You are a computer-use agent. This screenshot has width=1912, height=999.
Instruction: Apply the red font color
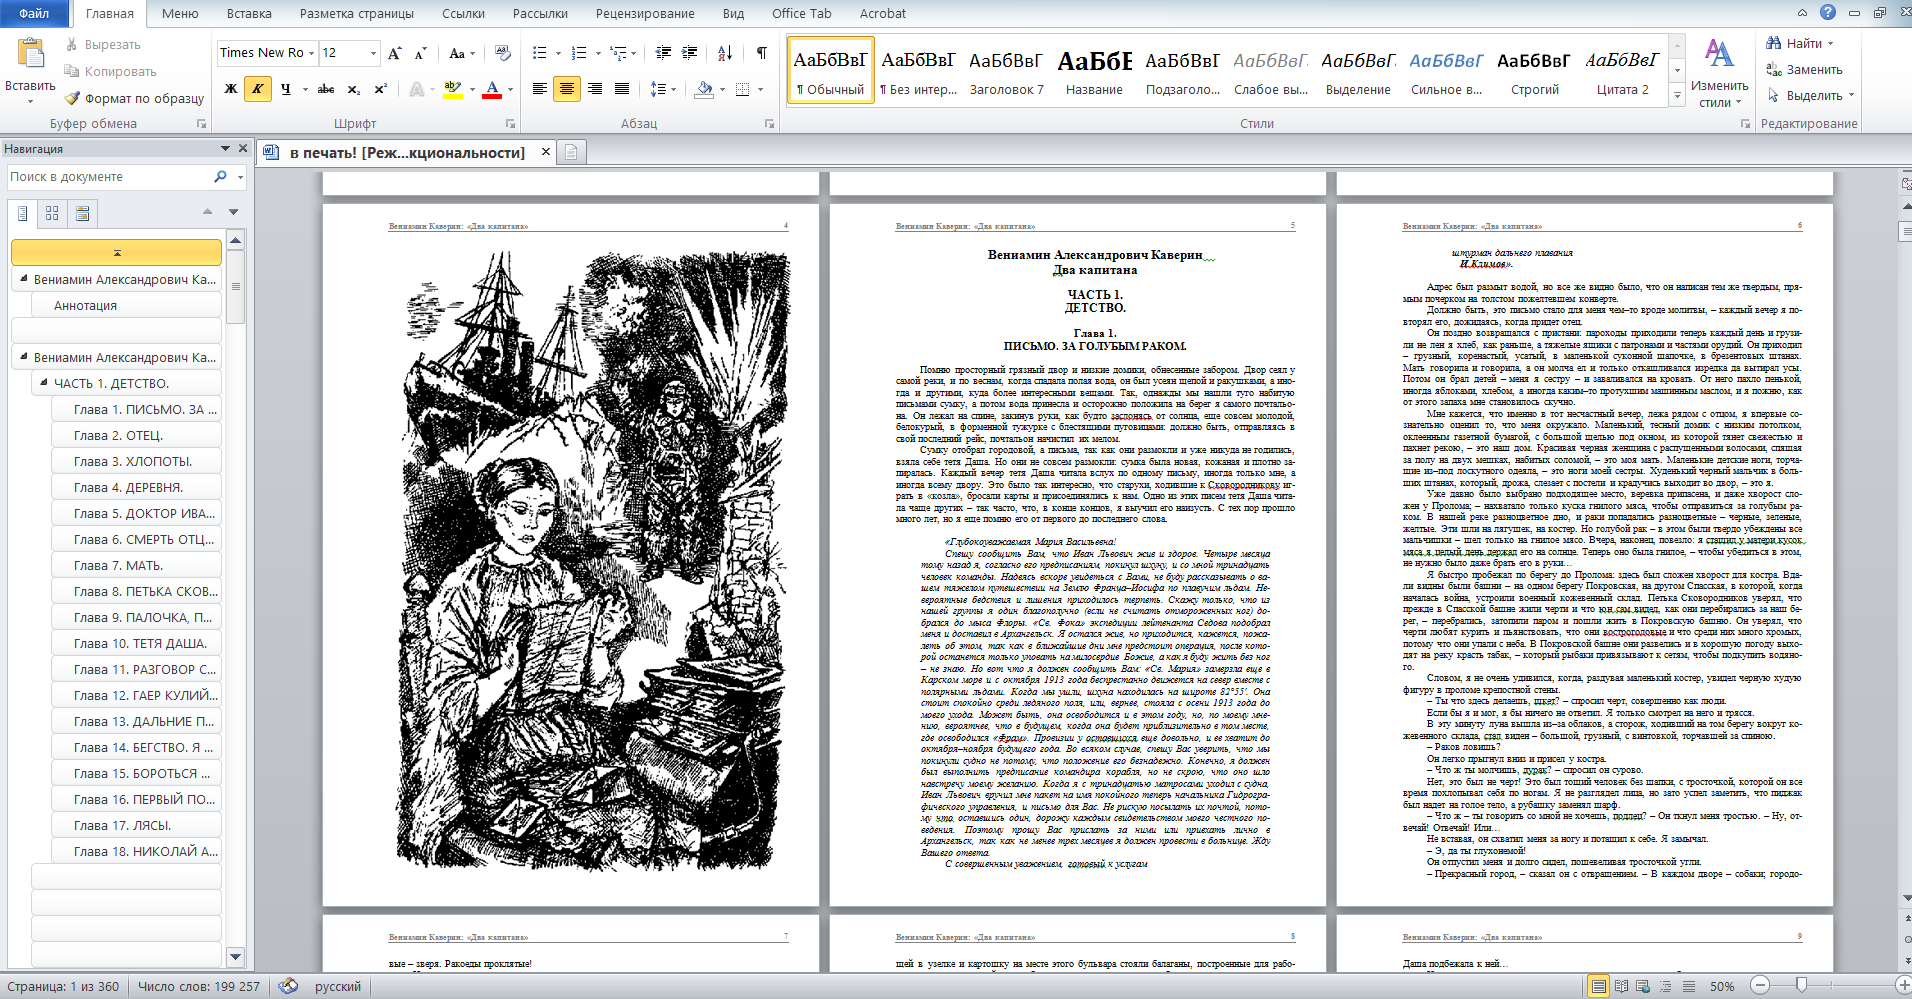point(492,89)
